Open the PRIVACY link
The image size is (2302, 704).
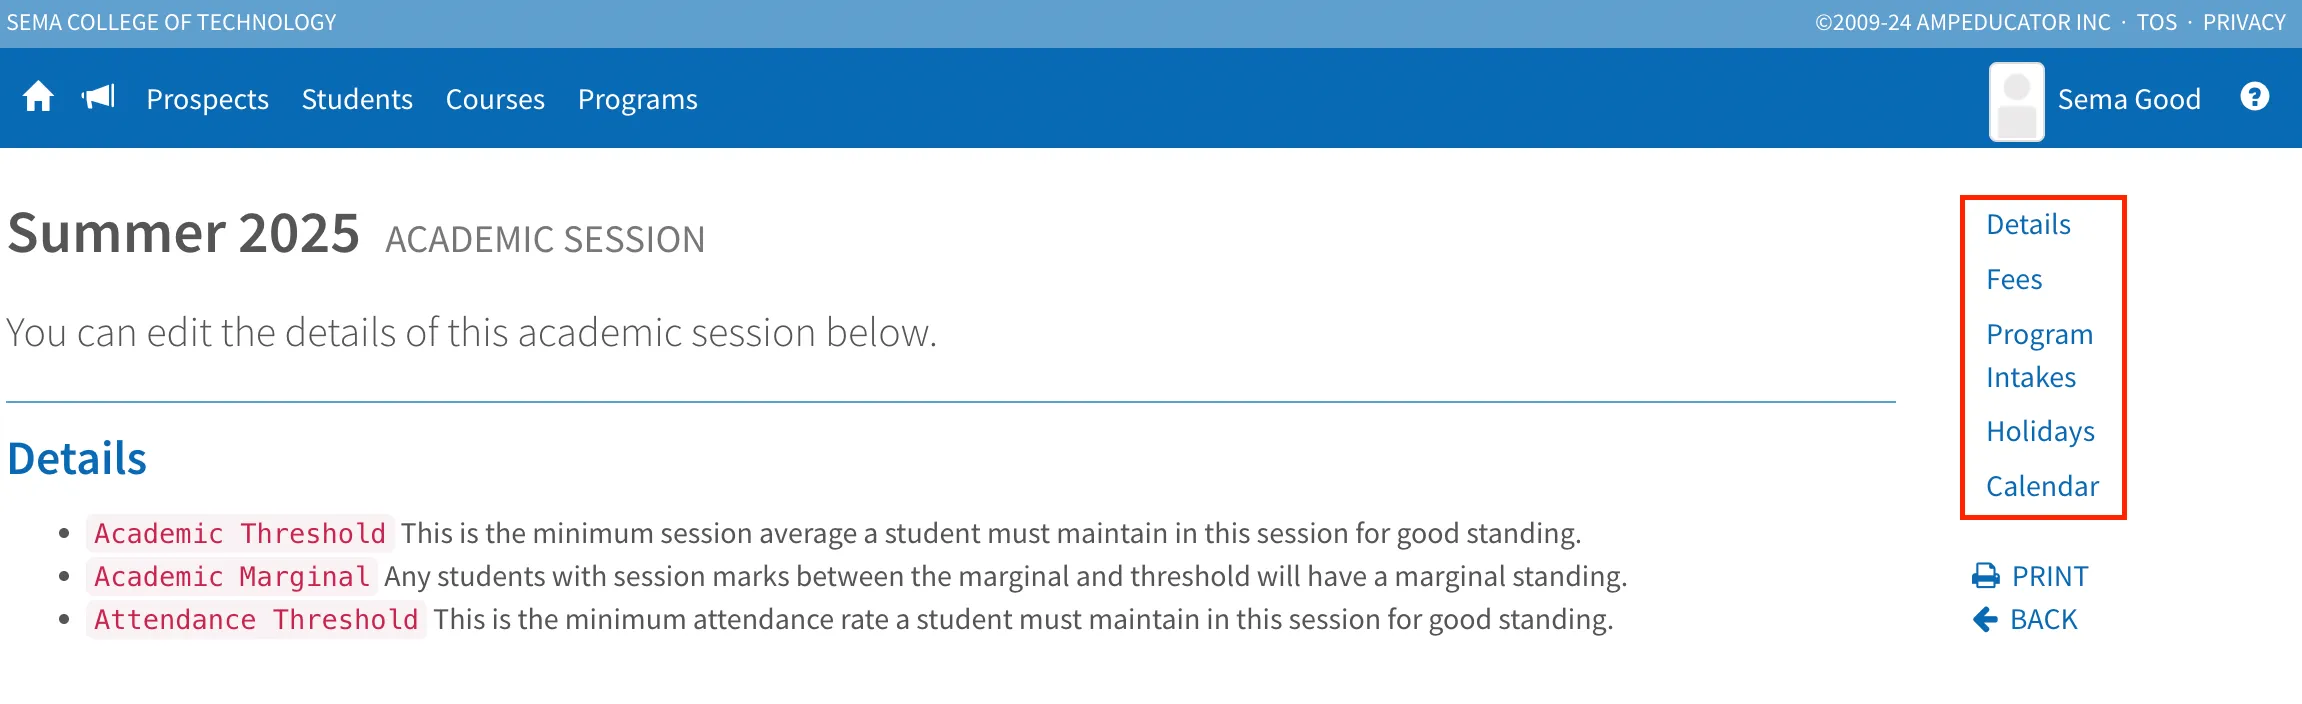tap(2244, 22)
